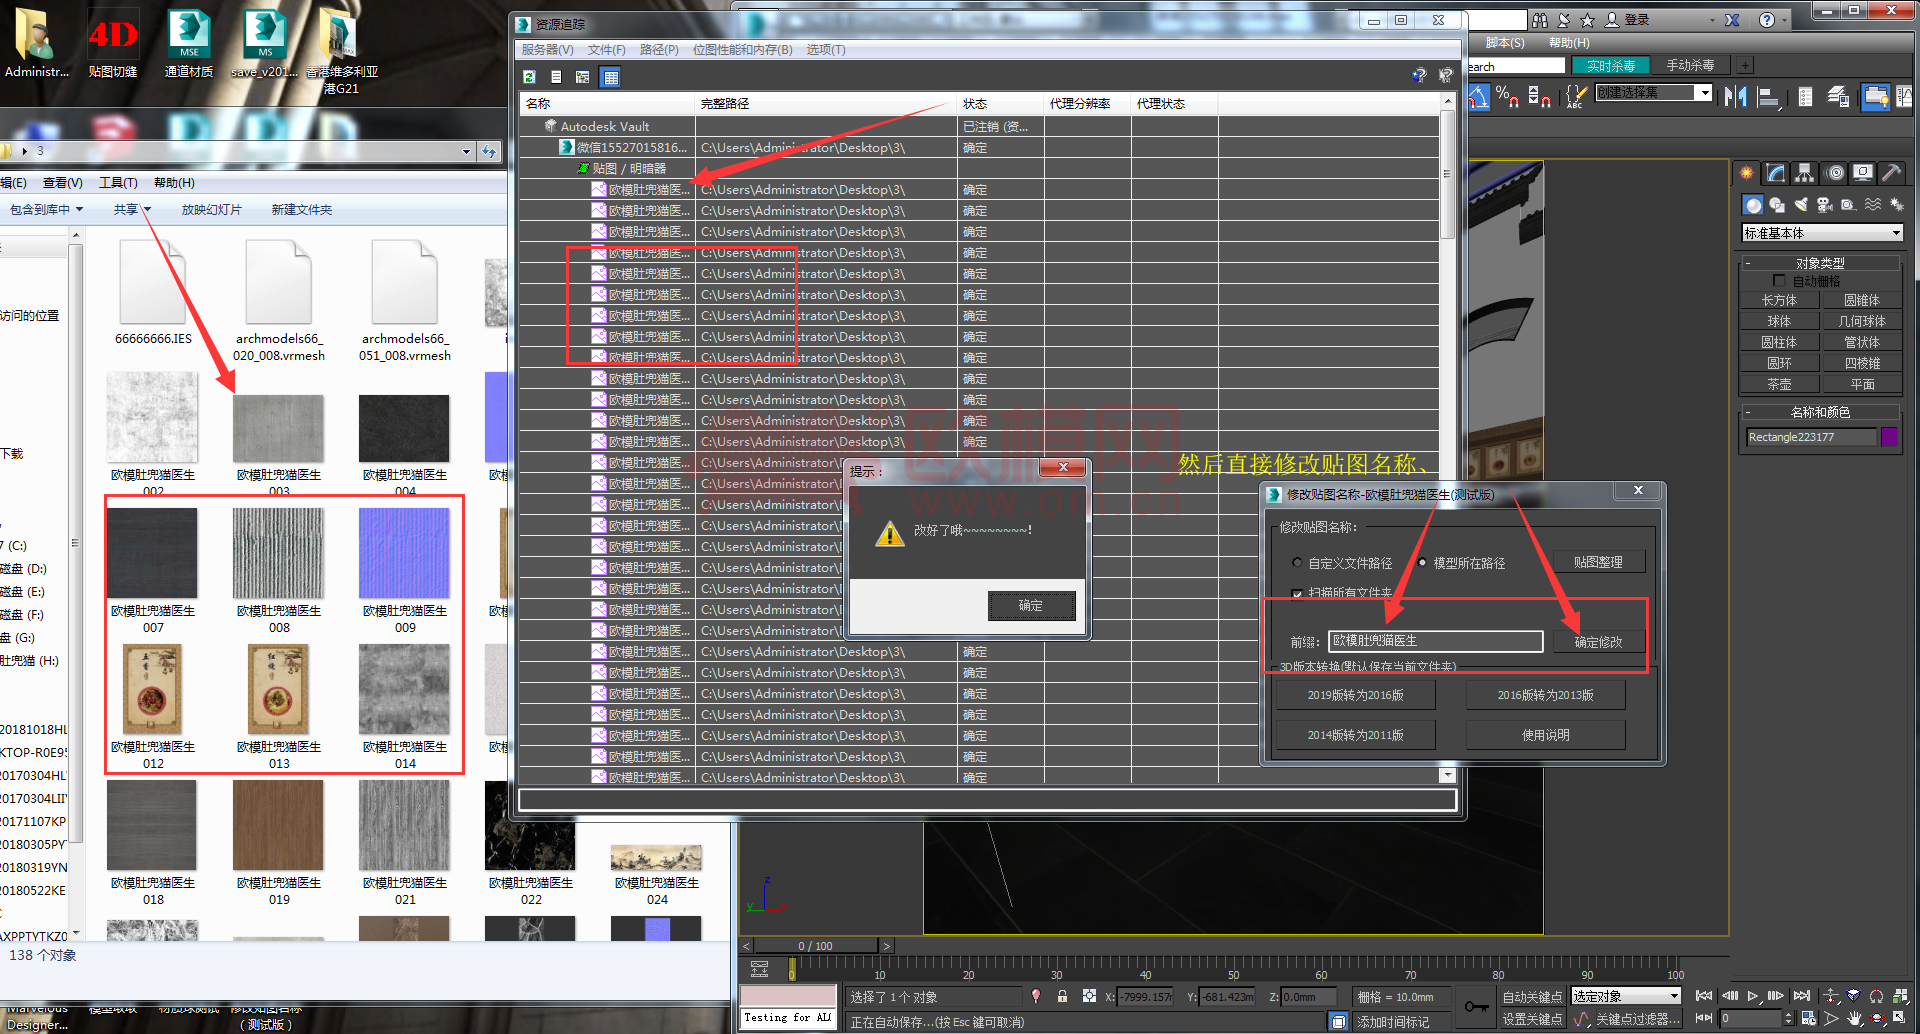1920x1034 pixels.
Task: Select the Helpers category icon
Action: pos(1849,205)
